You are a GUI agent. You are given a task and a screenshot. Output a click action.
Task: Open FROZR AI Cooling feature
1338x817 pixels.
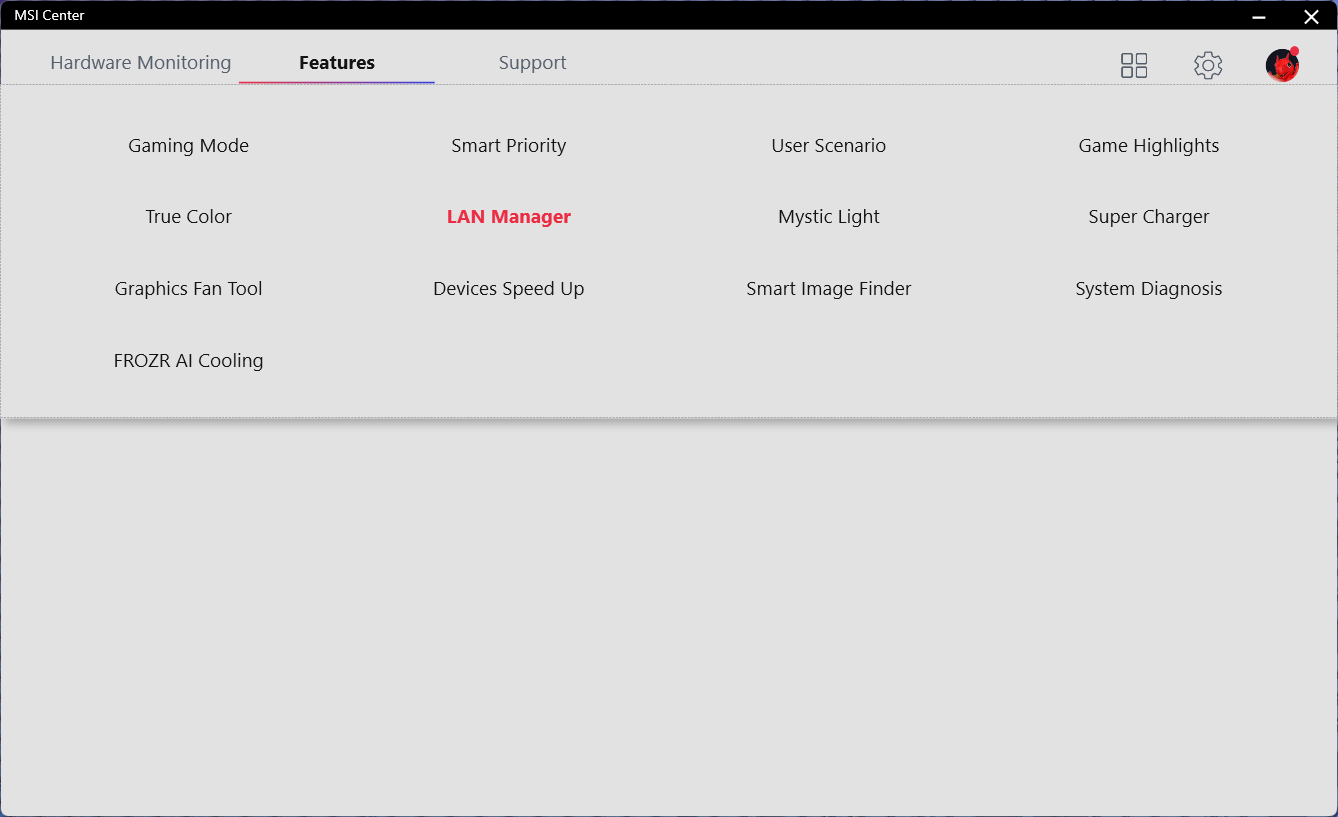pos(189,361)
